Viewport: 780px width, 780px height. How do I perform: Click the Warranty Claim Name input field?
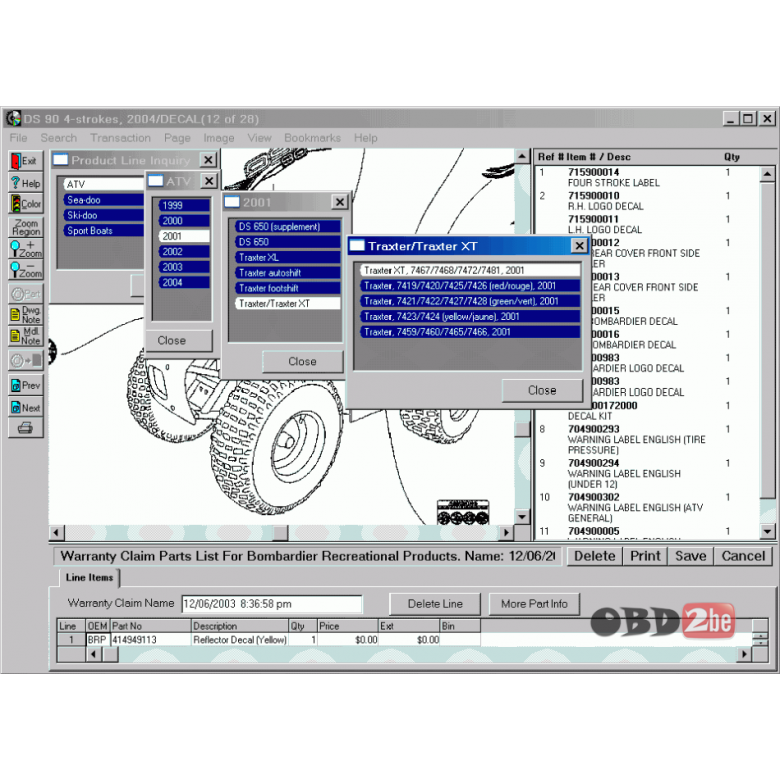coord(272,604)
